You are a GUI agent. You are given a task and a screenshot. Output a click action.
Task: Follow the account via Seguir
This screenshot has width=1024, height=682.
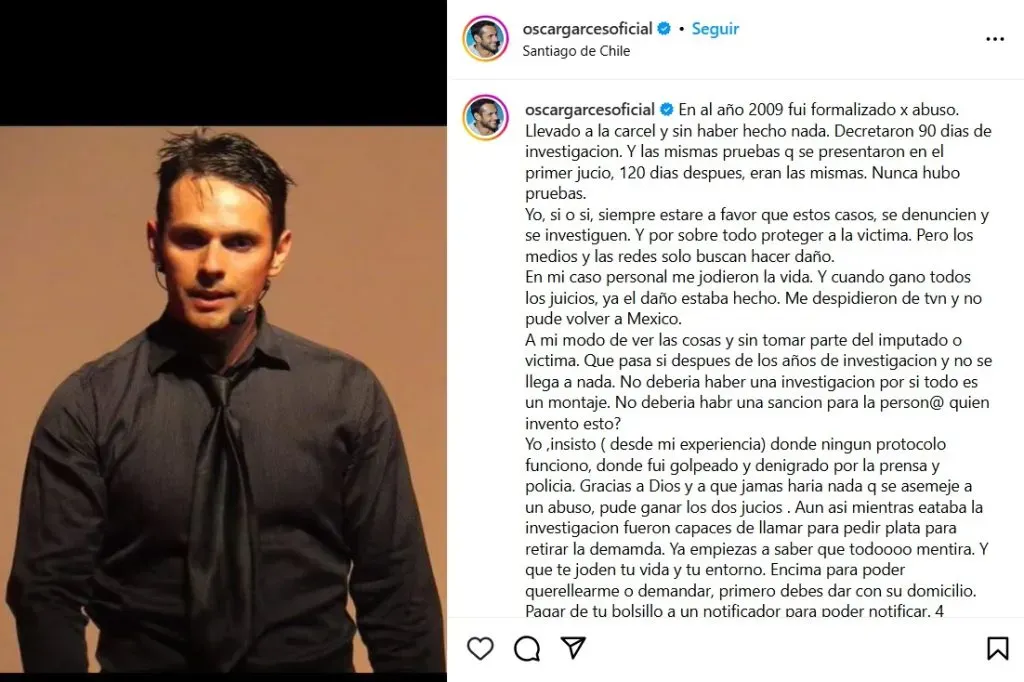(x=715, y=29)
